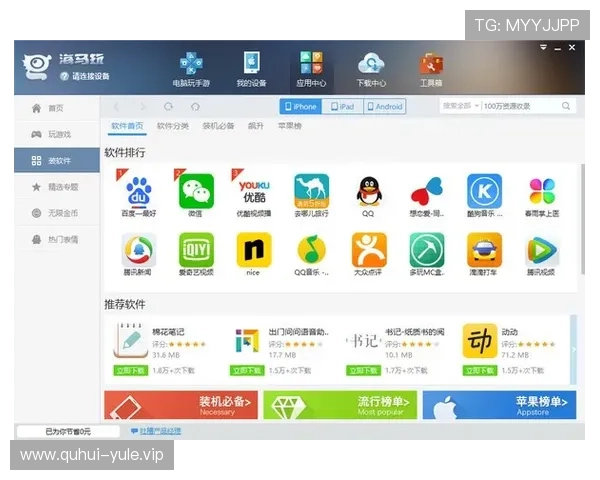Open the 腾讯新闻 app icon
Image resolution: width=600 pixels, height=480 pixels.
tap(139, 250)
